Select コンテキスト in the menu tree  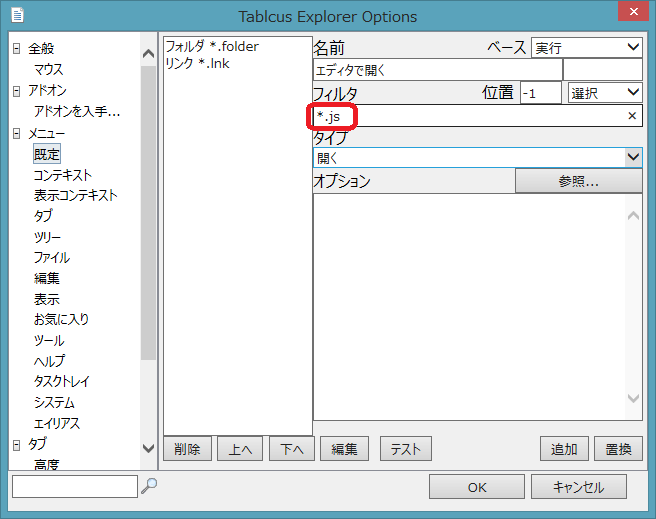click(62, 175)
